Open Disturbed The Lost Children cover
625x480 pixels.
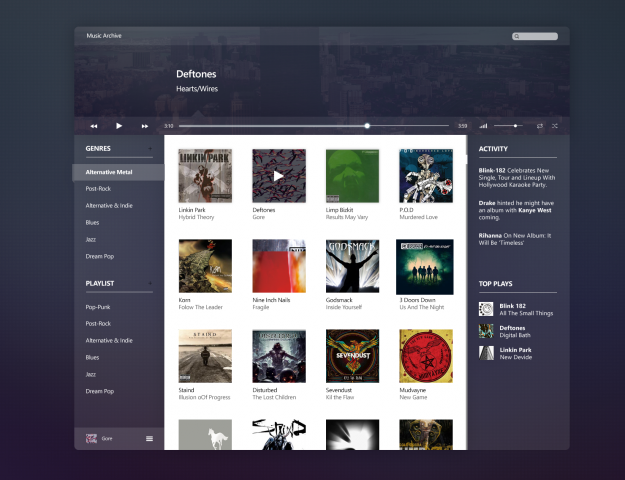pos(279,356)
